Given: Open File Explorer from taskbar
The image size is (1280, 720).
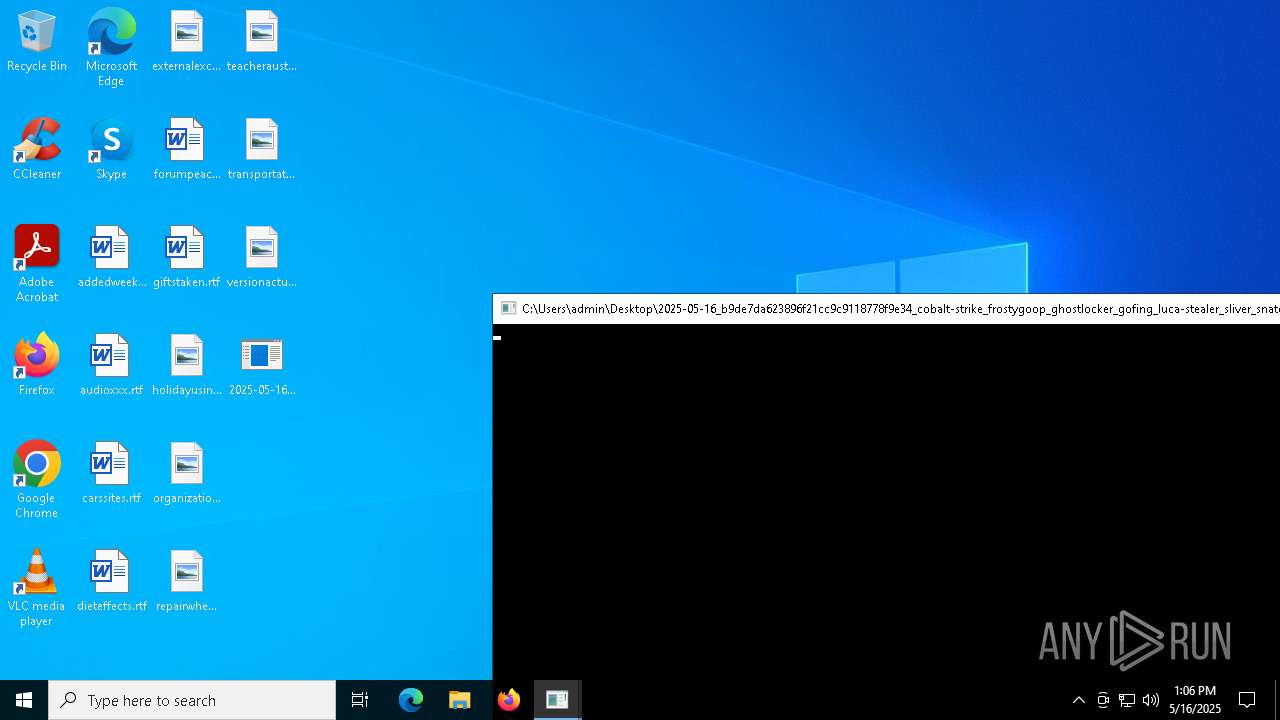Looking at the screenshot, I should pyautogui.click(x=460, y=700).
